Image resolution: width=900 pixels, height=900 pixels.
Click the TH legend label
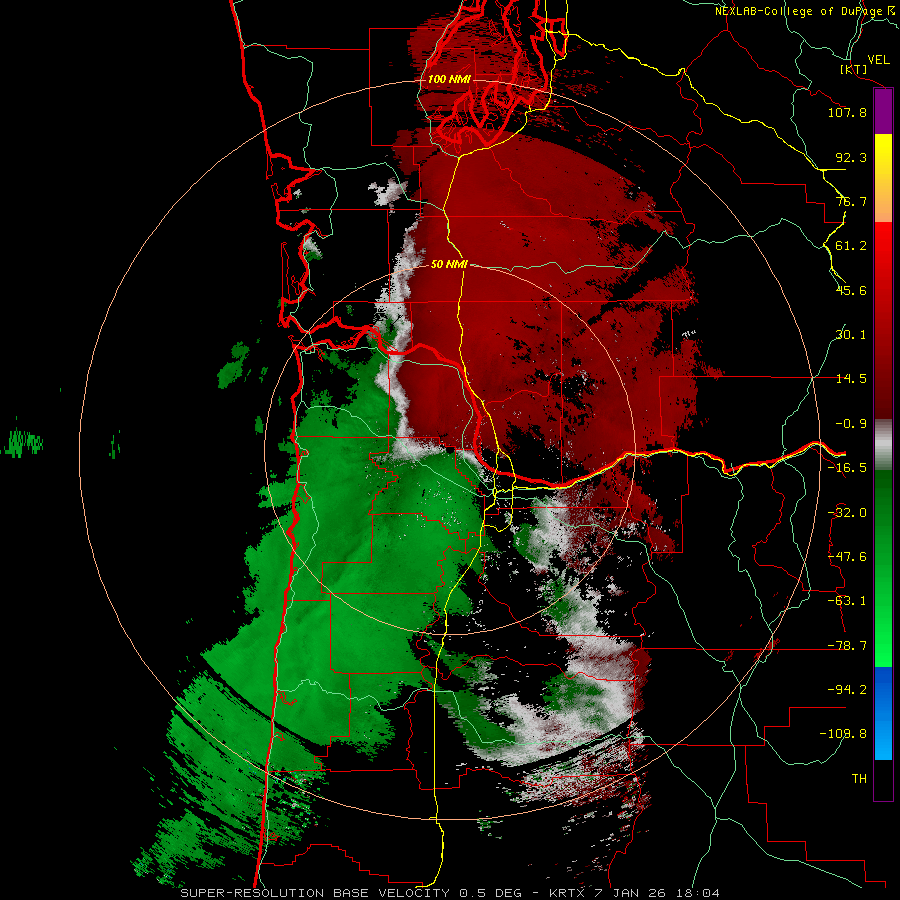click(859, 779)
